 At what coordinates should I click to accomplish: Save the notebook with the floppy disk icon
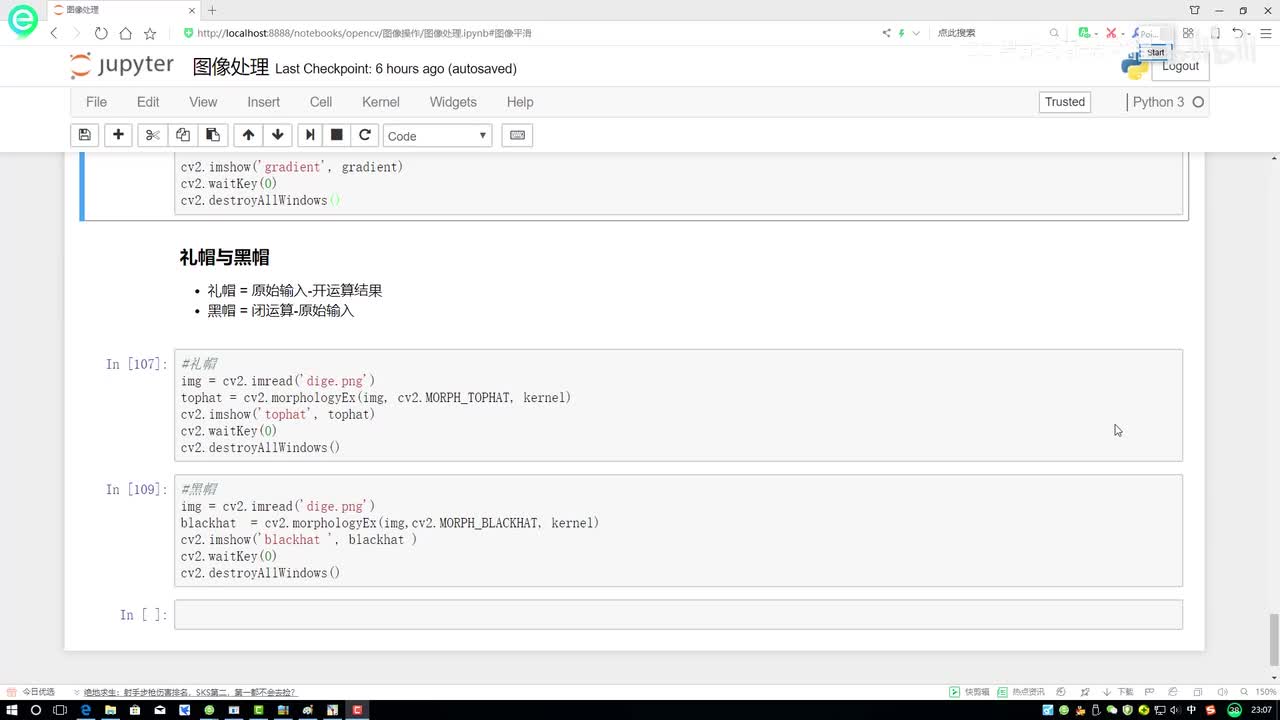point(85,135)
